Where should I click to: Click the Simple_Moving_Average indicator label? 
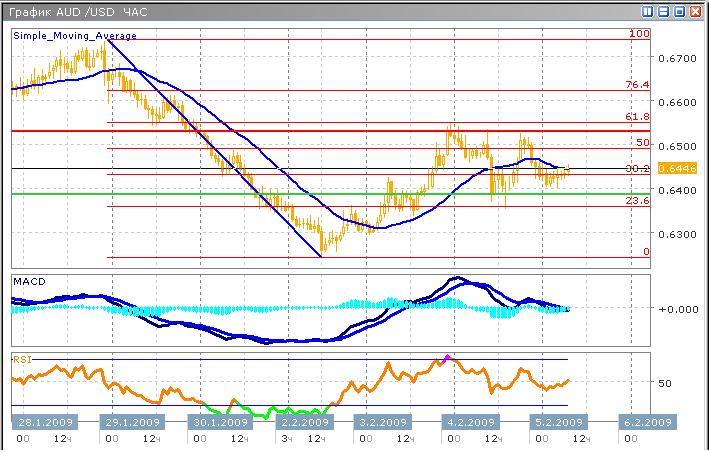75,35
